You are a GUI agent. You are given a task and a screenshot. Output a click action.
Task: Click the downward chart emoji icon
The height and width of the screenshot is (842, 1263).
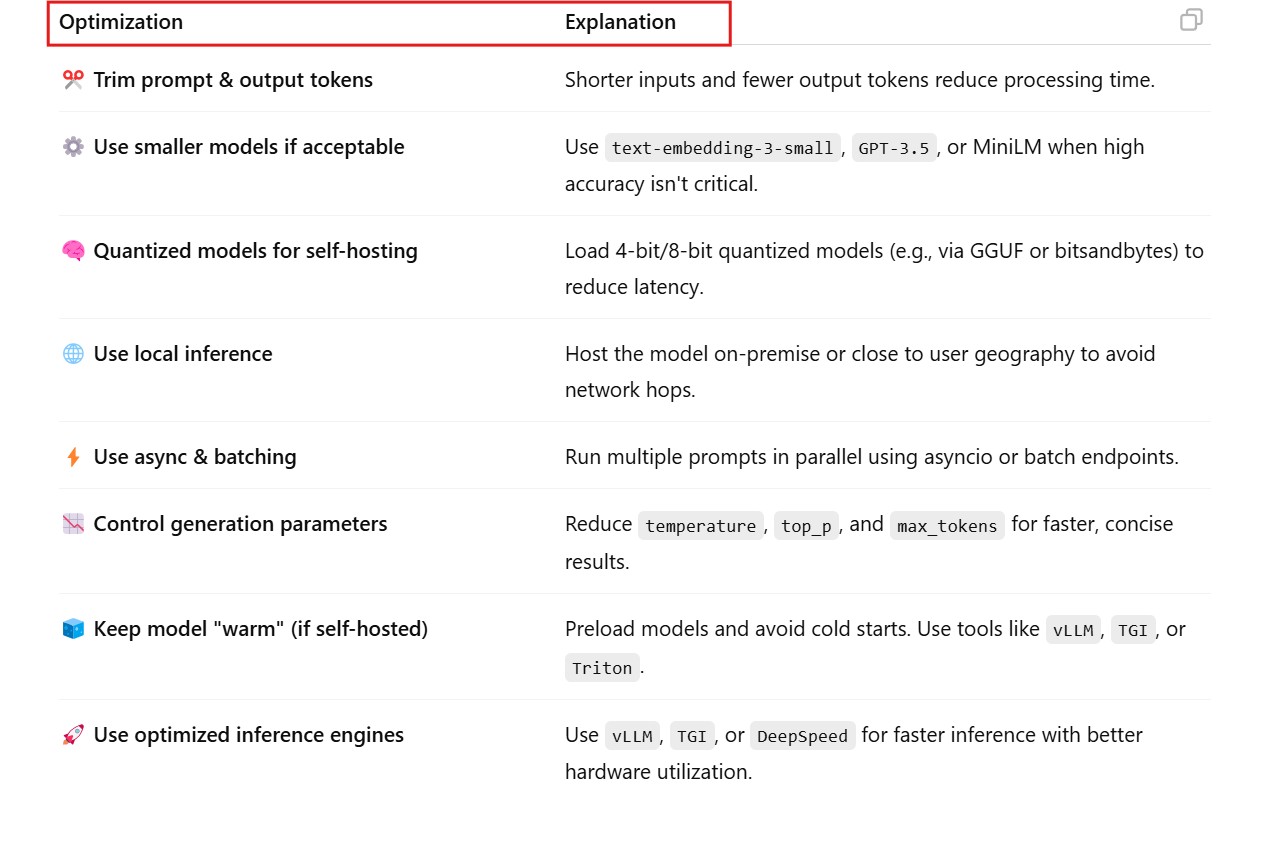tap(73, 524)
